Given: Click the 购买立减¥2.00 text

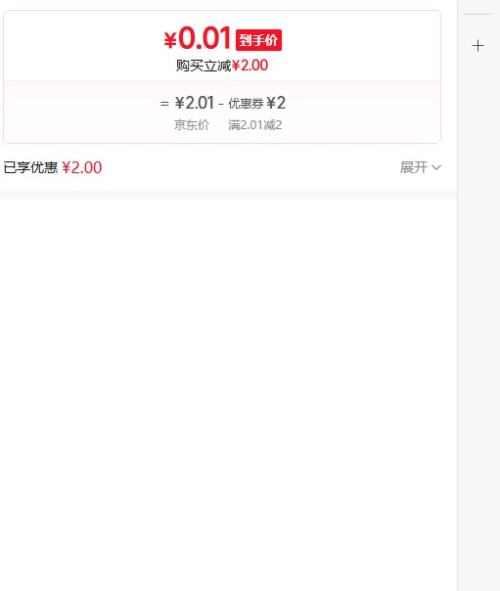Looking at the screenshot, I should (x=222, y=66).
